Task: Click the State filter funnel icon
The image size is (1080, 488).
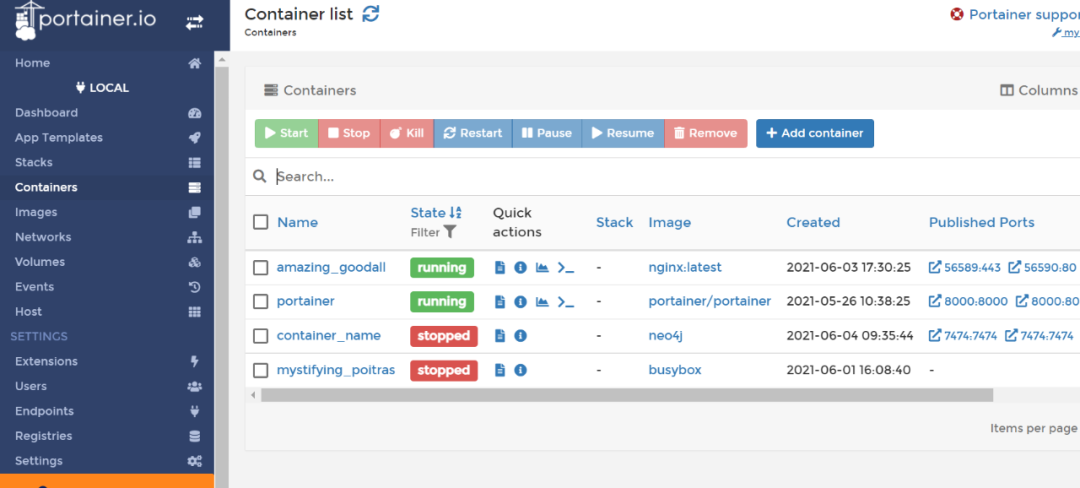Action: coord(450,232)
